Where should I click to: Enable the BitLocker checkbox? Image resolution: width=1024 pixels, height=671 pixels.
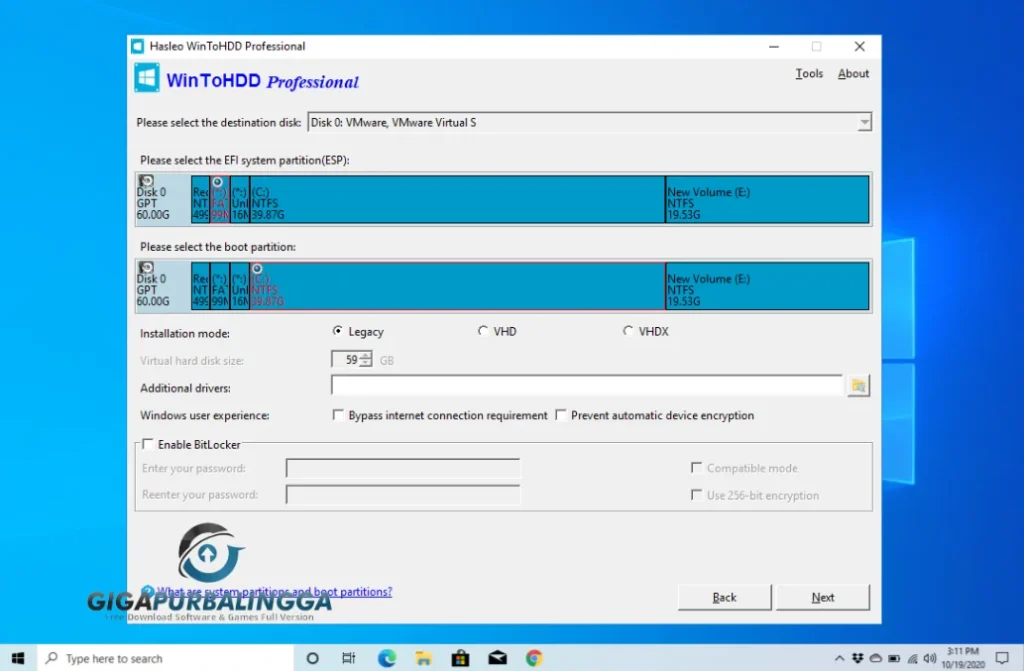[148, 444]
